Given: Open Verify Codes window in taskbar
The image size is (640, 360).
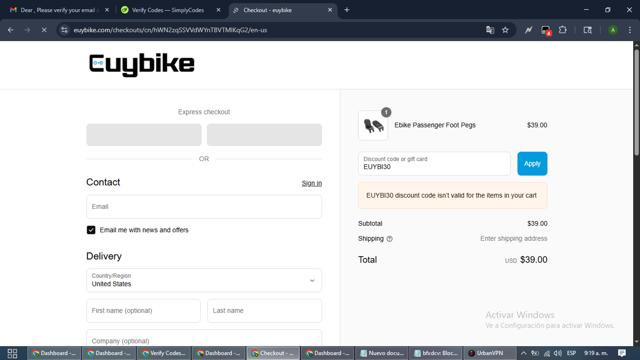Looking at the screenshot, I should pos(163,353).
